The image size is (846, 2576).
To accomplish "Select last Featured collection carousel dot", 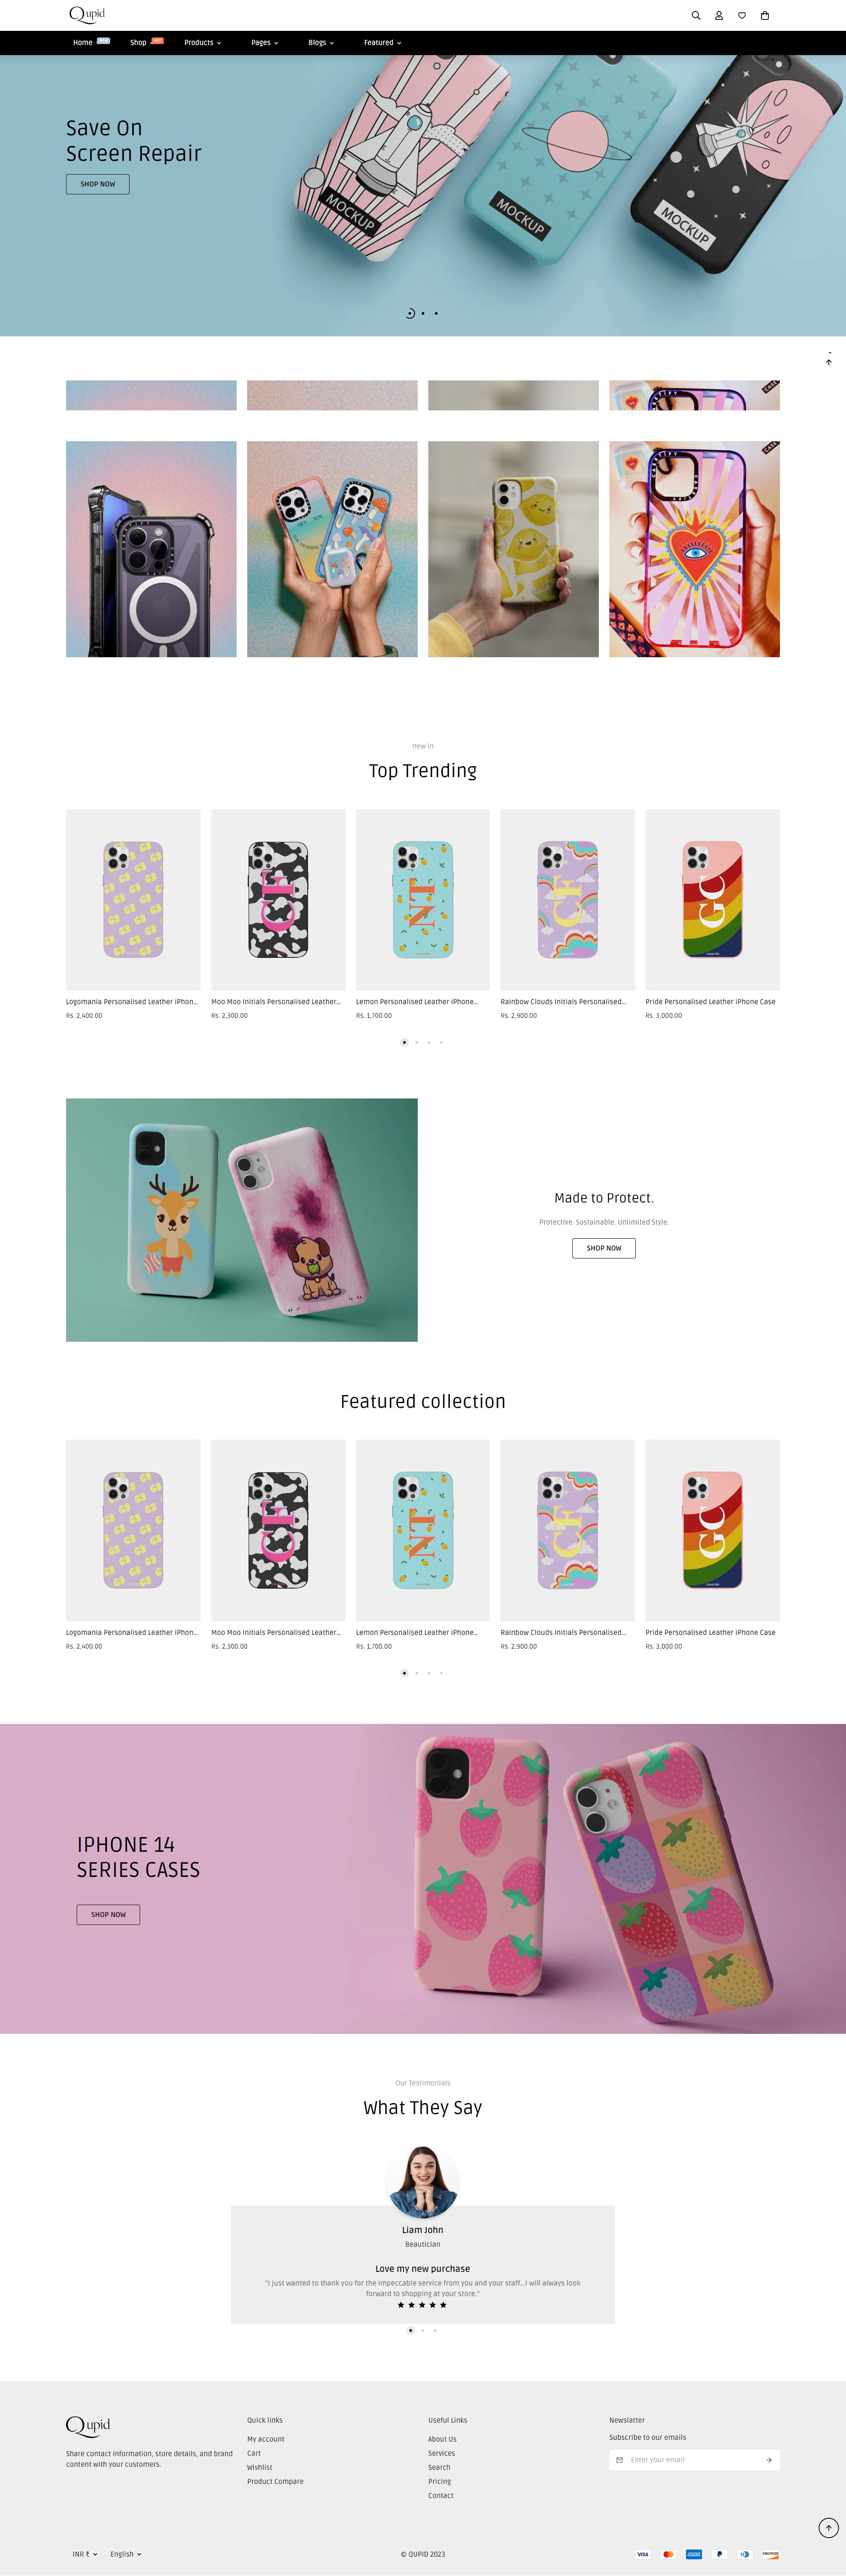I will (x=441, y=1672).
